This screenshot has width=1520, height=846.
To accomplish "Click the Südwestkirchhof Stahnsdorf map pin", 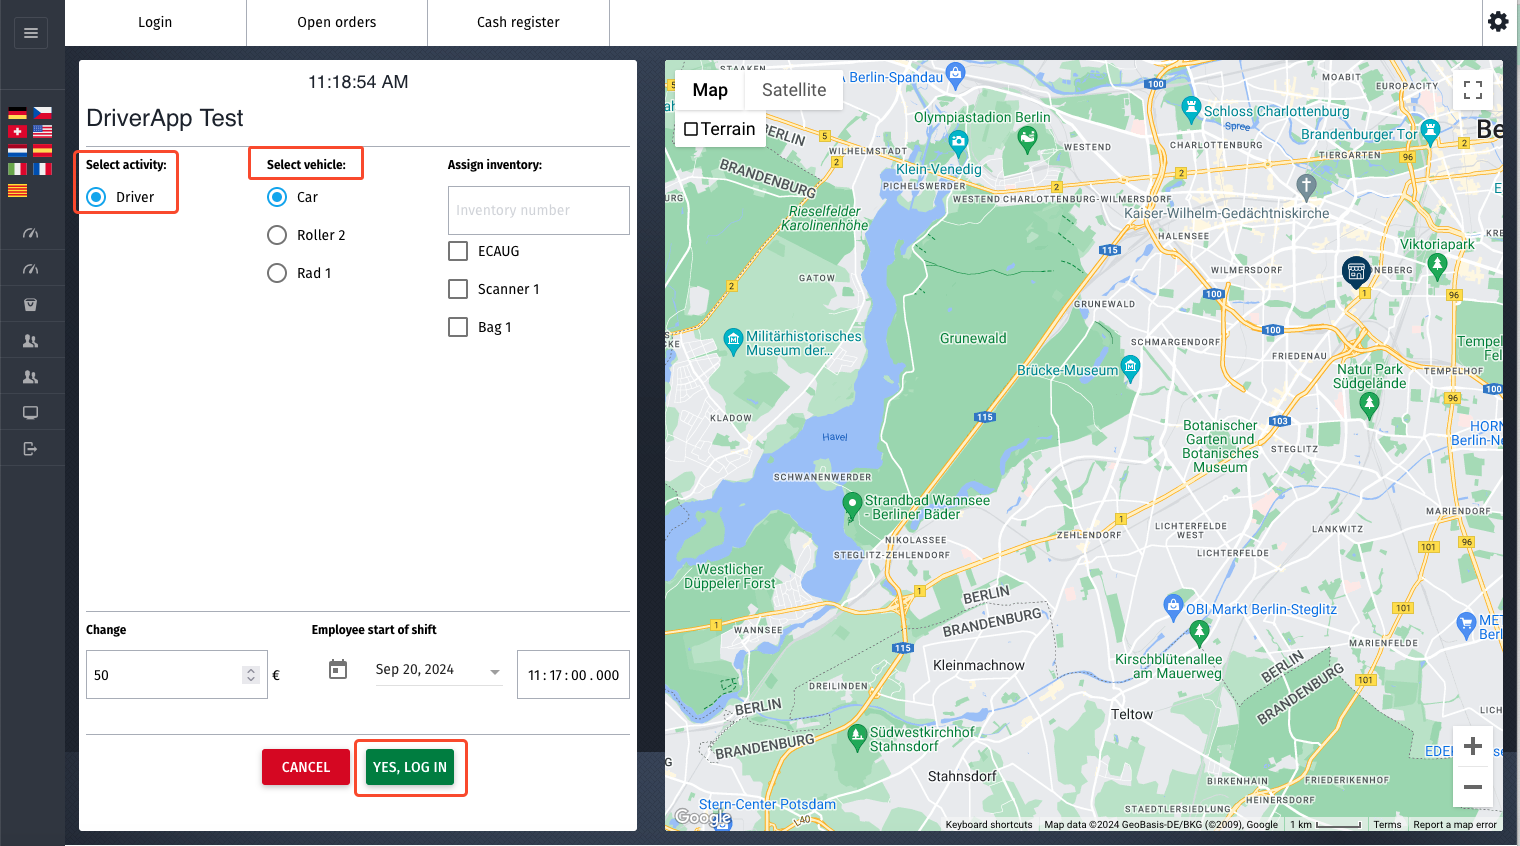I will (857, 737).
